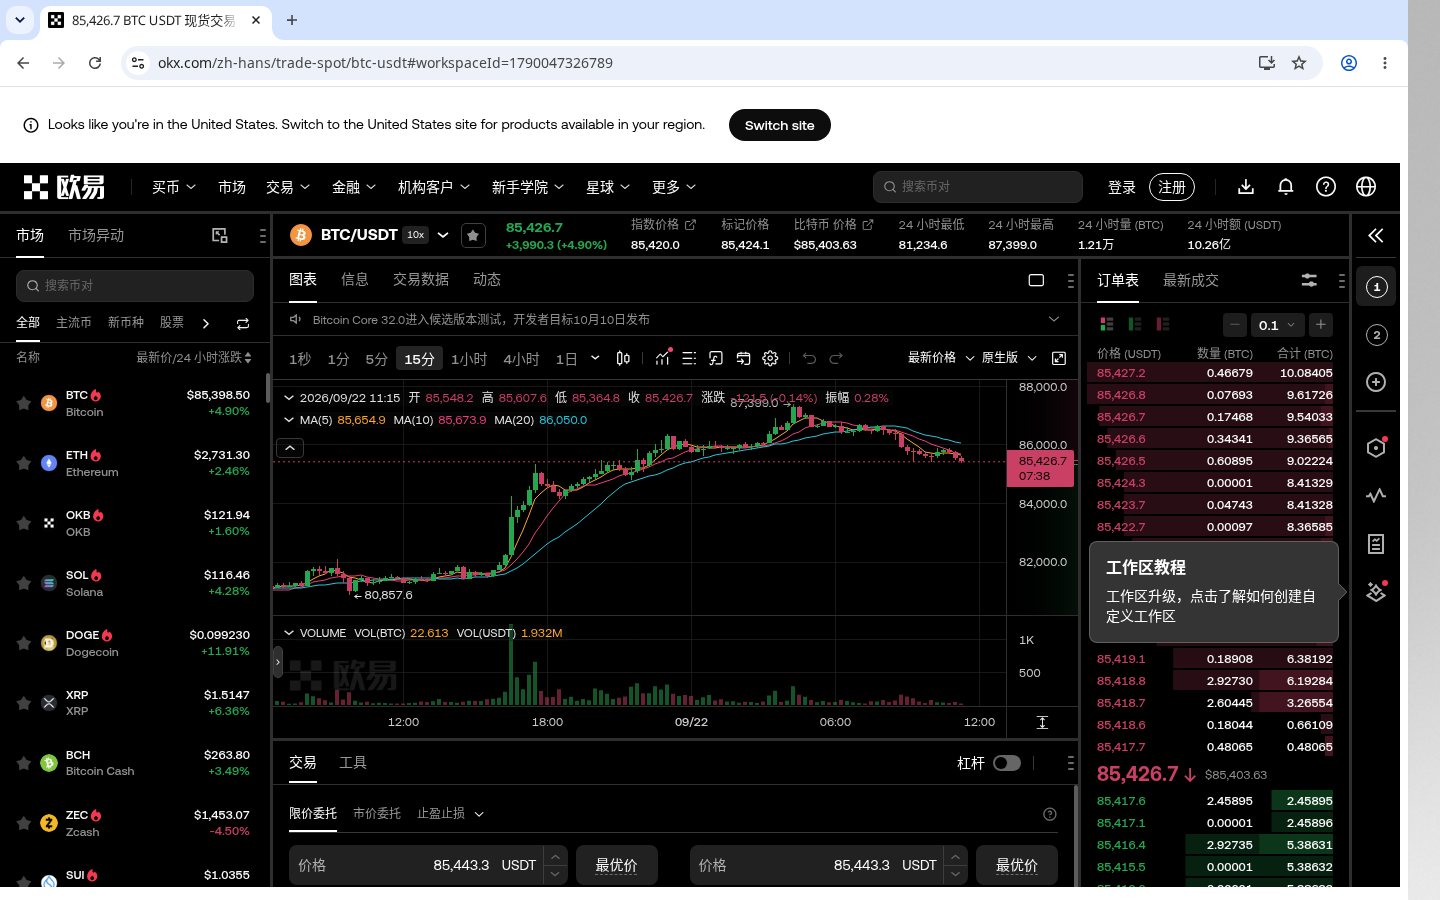Toggle DOGE favorite star
The width and height of the screenshot is (1440, 900).
coord(24,643)
